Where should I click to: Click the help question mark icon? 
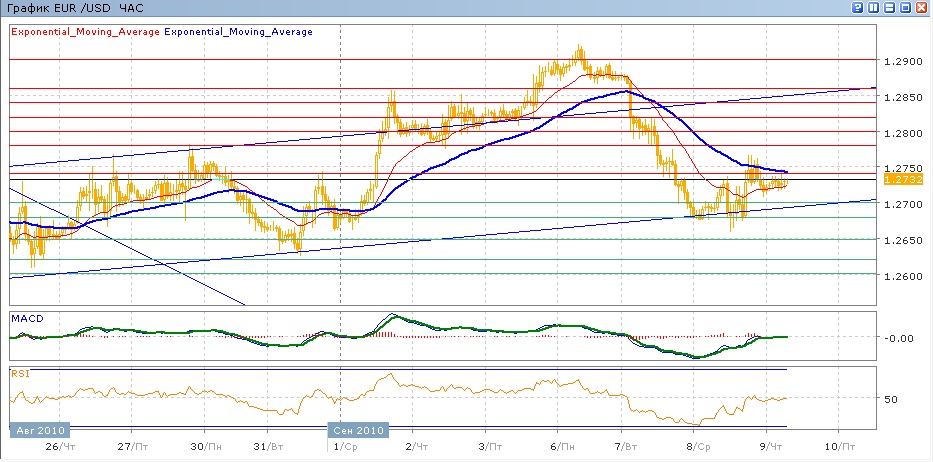click(x=858, y=8)
